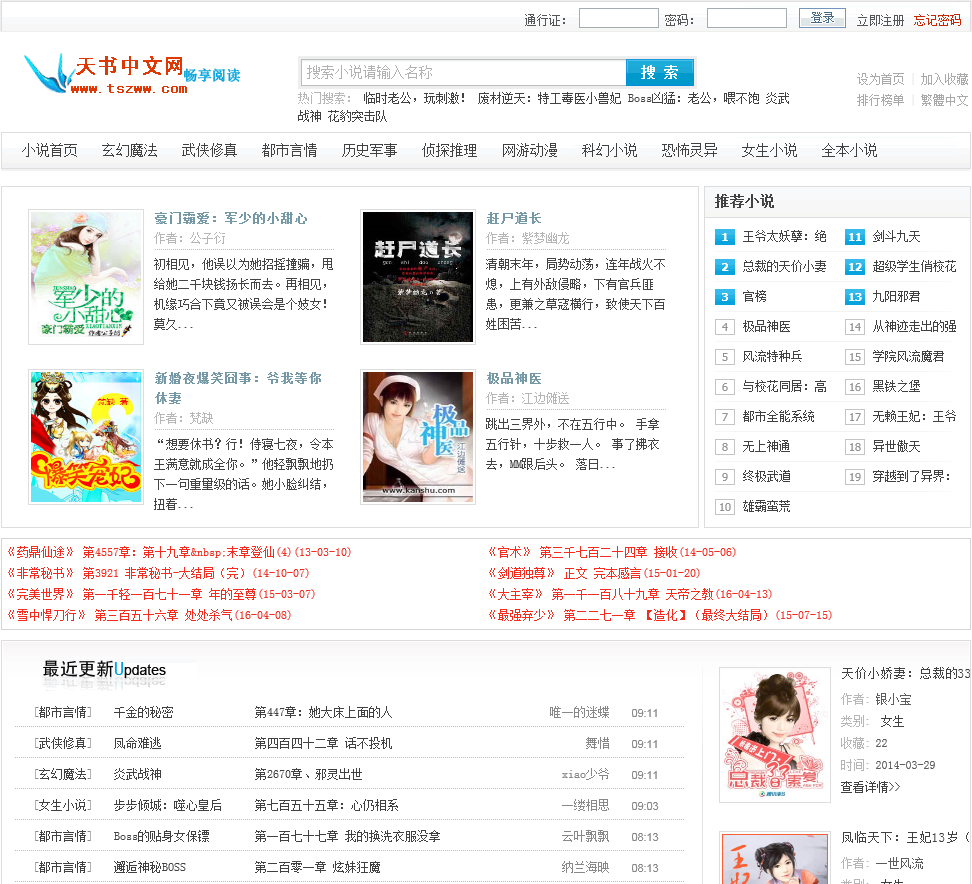Click the 总裁 天价小娇妻 cover thumbnail

(x=774, y=735)
